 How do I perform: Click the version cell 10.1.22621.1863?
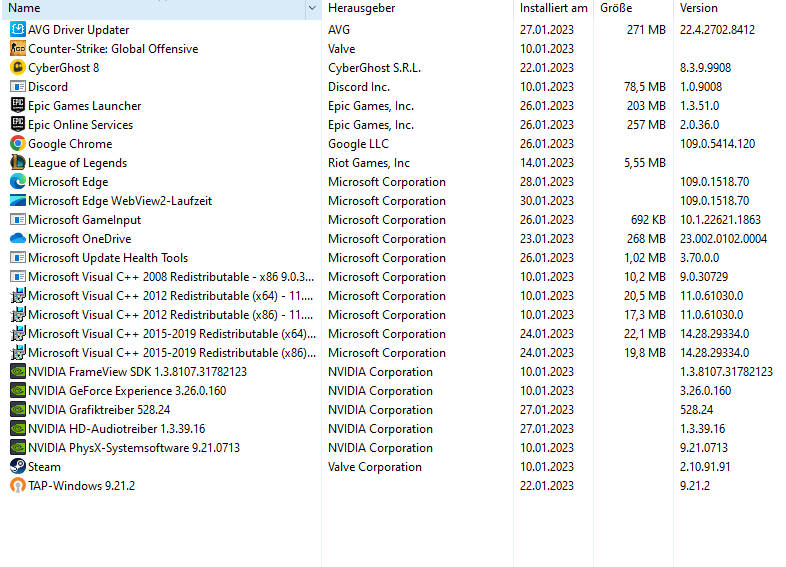click(x=720, y=220)
